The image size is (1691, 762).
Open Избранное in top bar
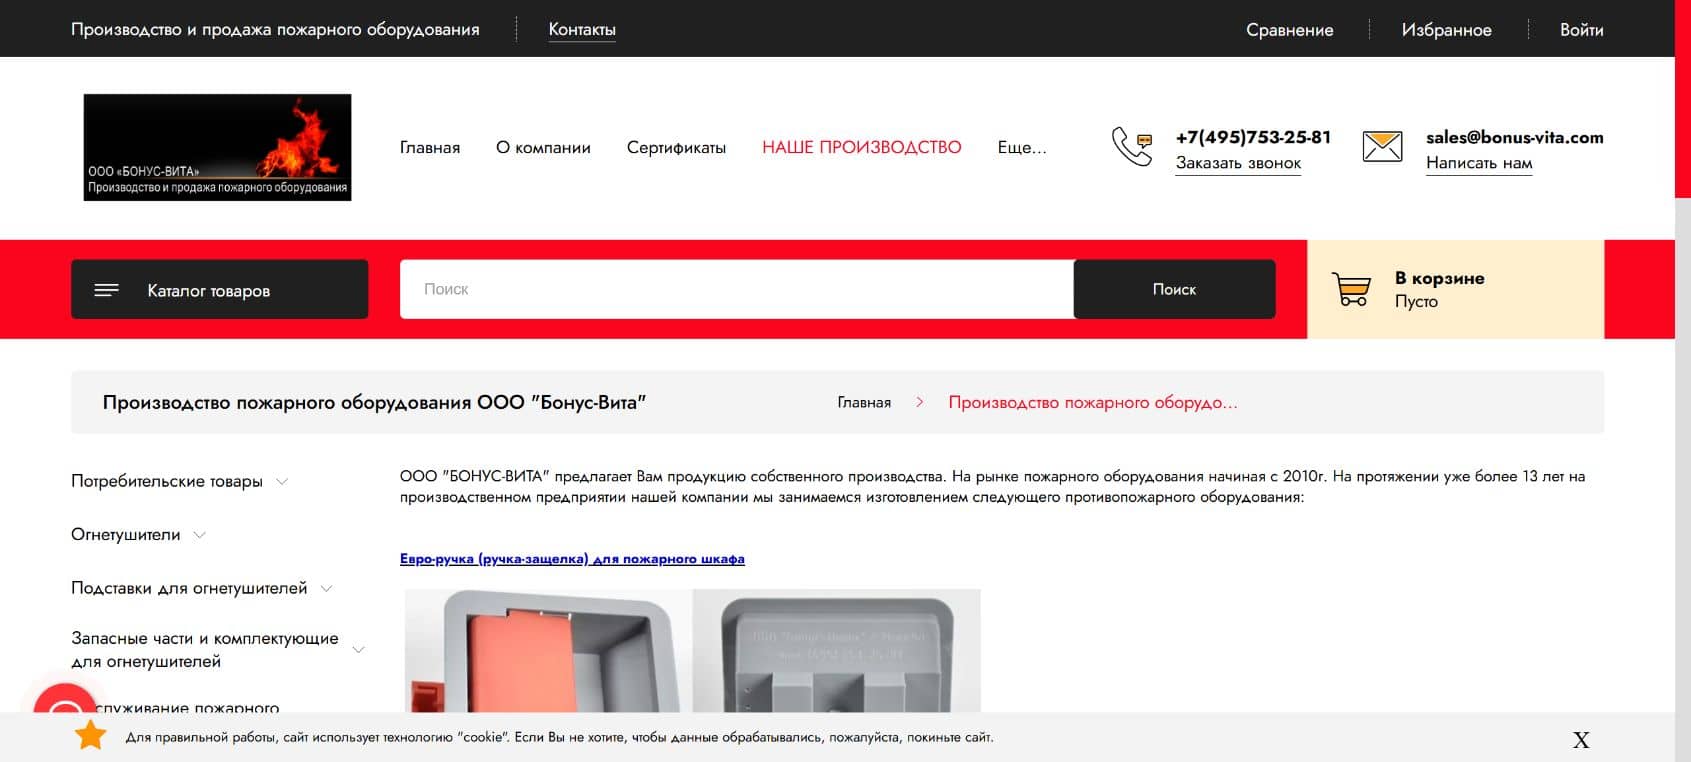tap(1446, 30)
